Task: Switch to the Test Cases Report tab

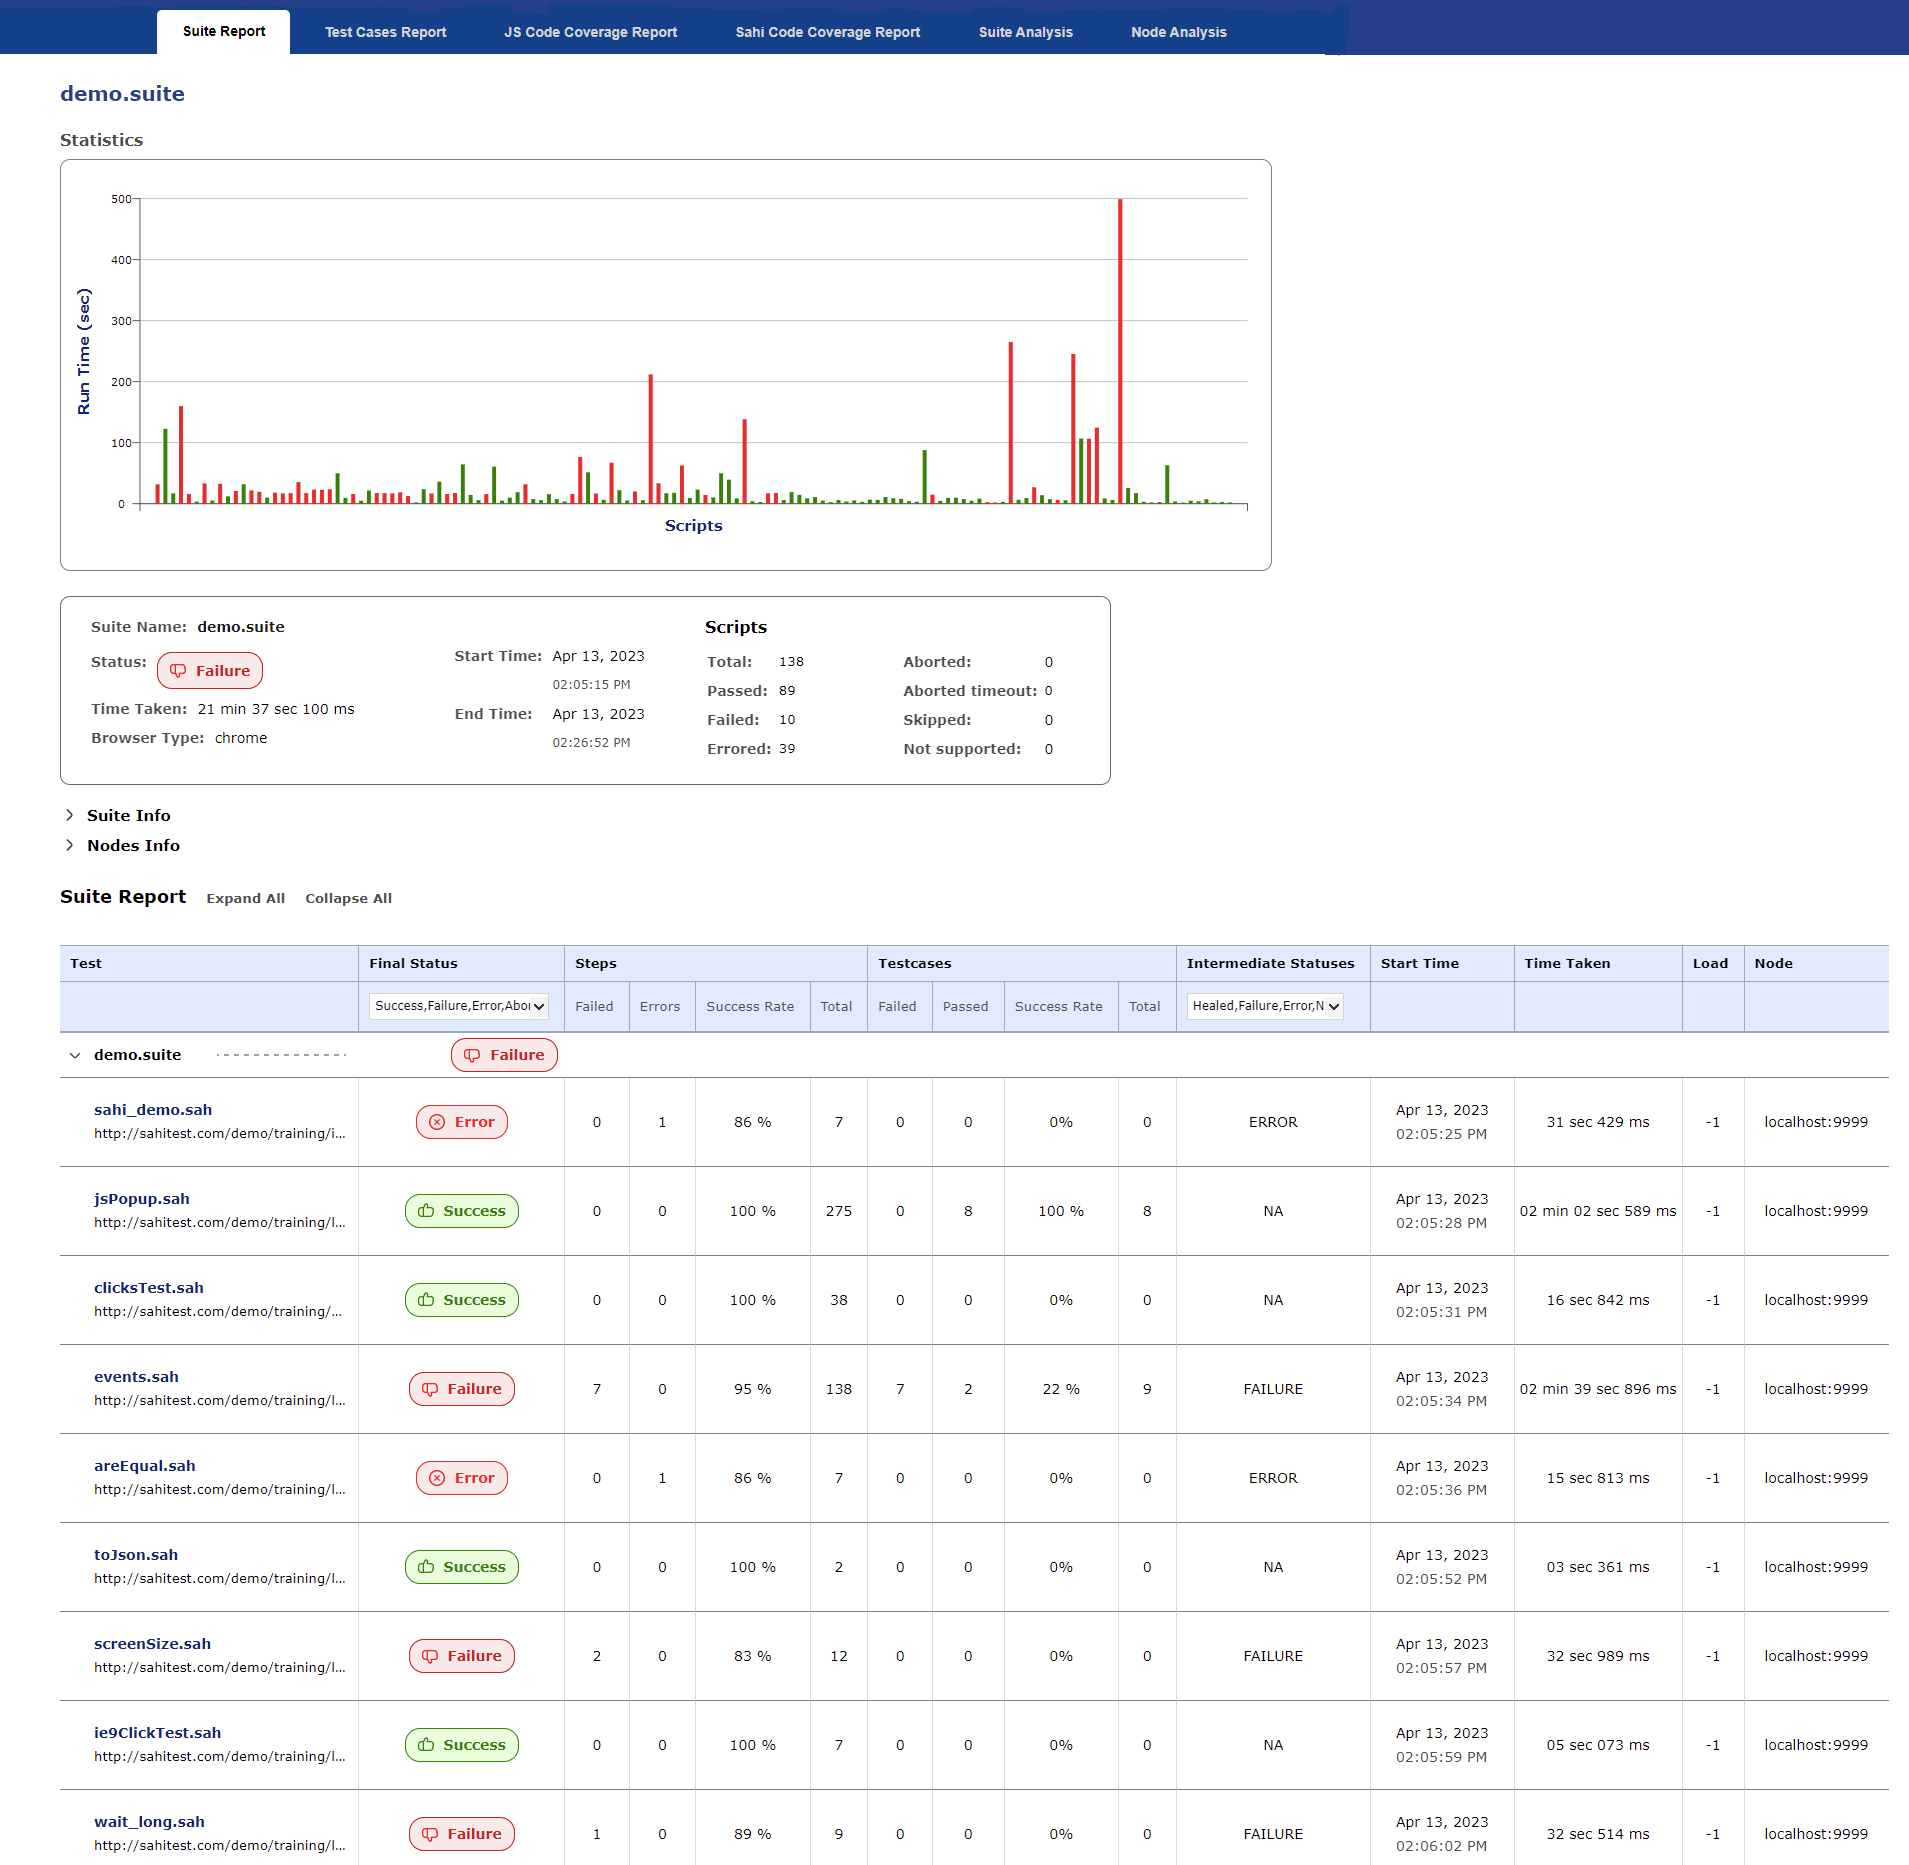Action: (385, 32)
